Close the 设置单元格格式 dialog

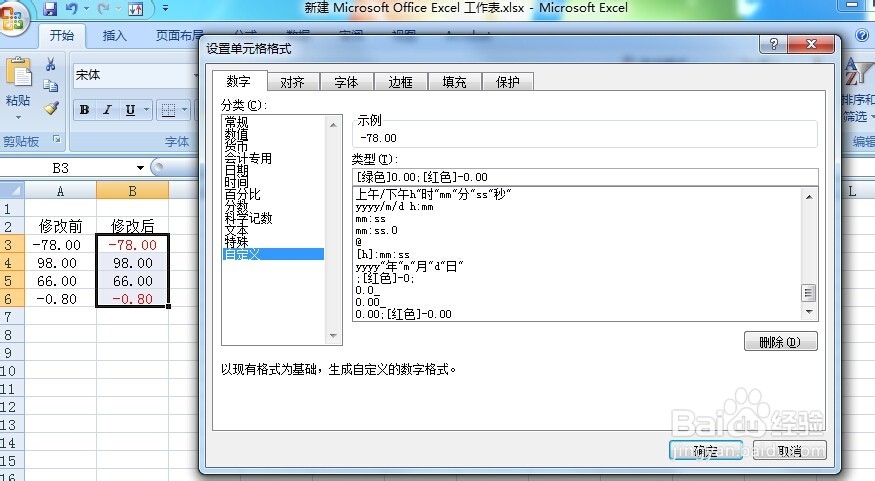pyautogui.click(x=812, y=44)
